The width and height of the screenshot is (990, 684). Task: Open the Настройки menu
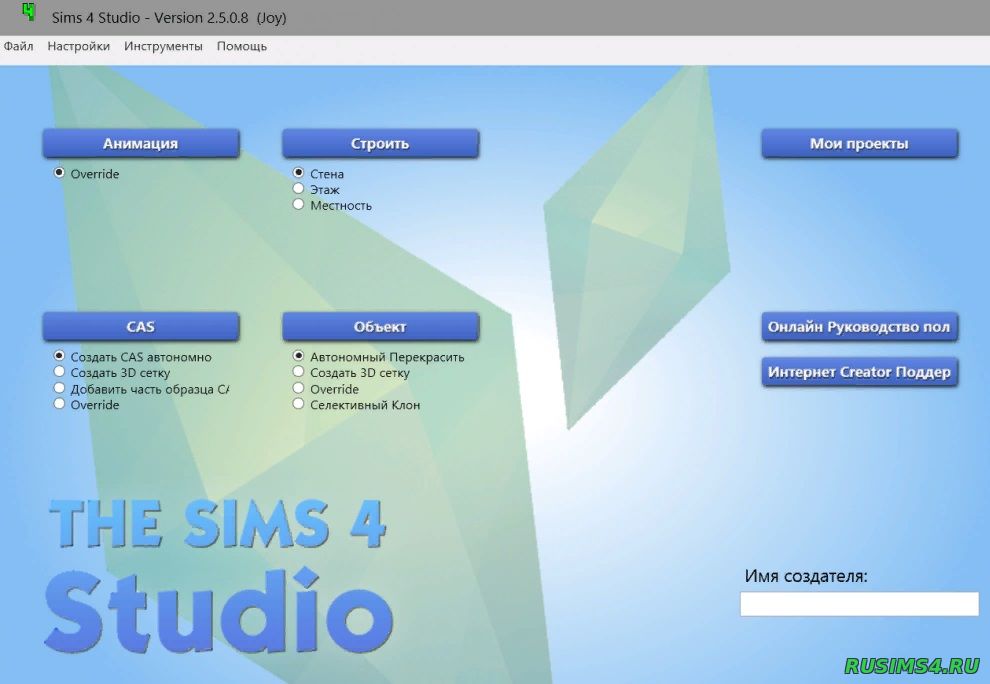point(78,46)
